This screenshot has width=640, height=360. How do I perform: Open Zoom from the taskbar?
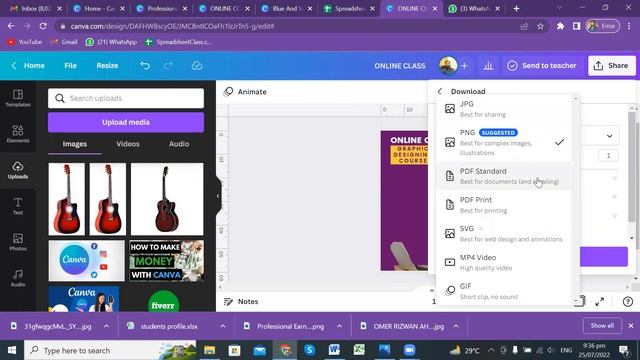pos(409,350)
